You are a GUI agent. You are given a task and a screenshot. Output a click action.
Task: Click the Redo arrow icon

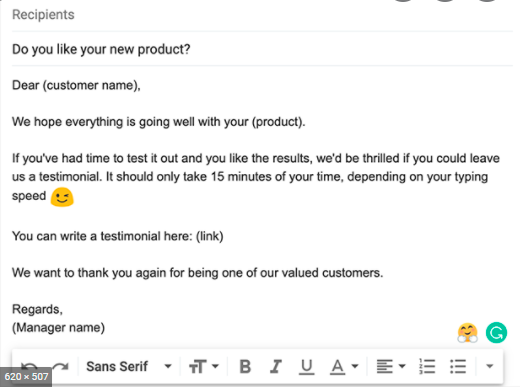click(x=61, y=366)
